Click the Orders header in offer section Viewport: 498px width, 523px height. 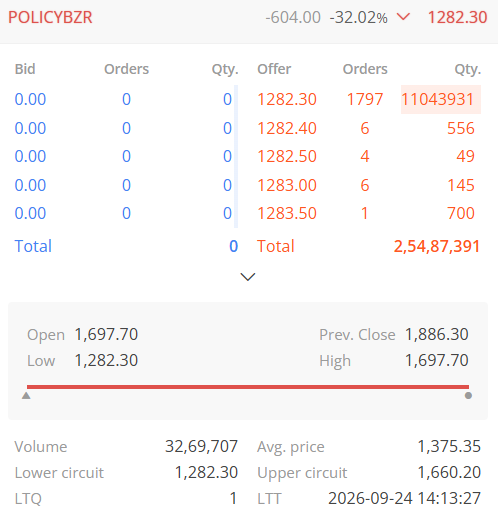coord(365,69)
